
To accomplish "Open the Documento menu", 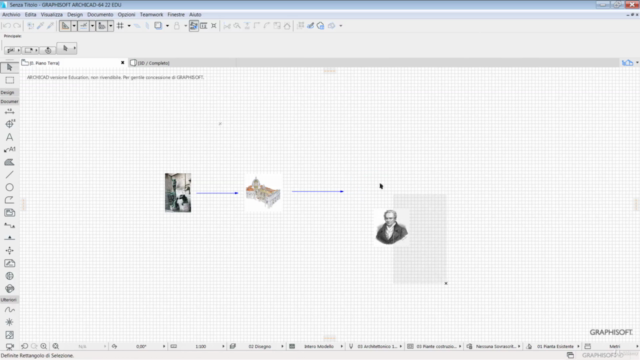I will [x=100, y=14].
